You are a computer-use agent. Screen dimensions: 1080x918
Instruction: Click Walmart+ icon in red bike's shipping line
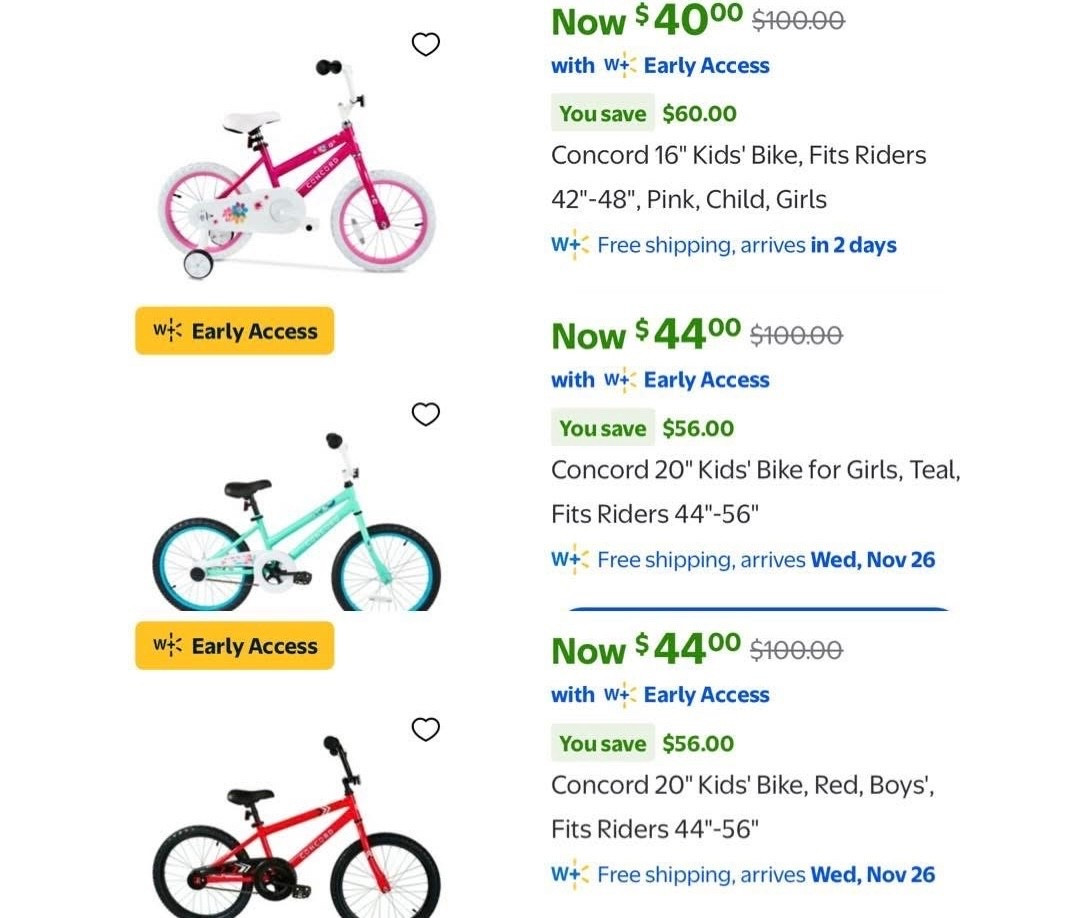pos(570,875)
